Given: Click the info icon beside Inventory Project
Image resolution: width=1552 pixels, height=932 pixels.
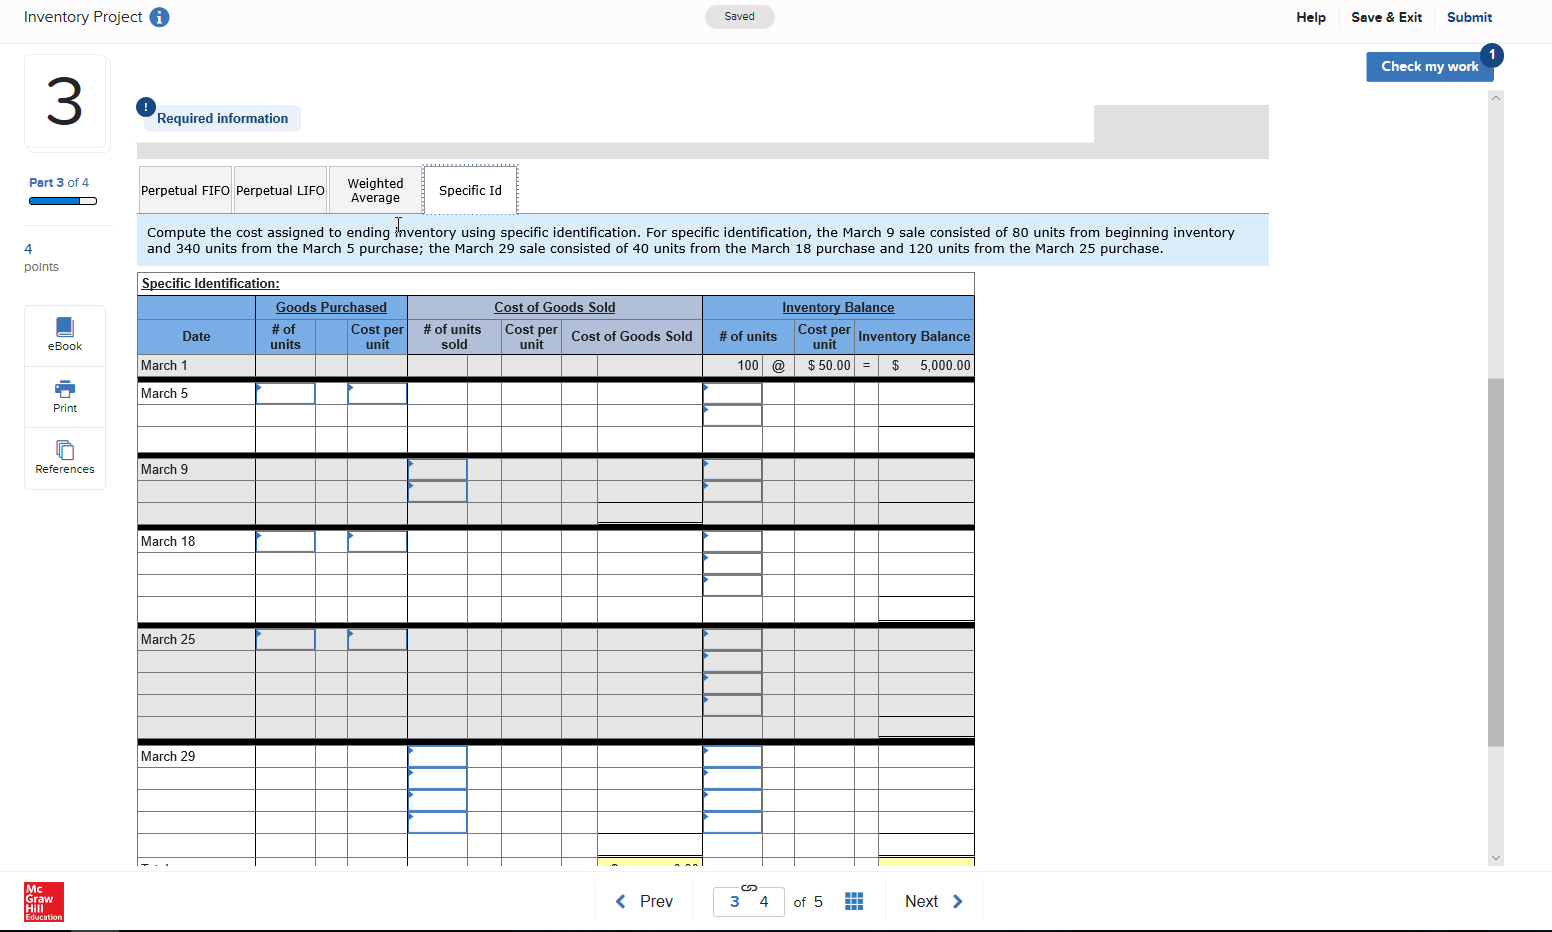Looking at the screenshot, I should point(159,17).
